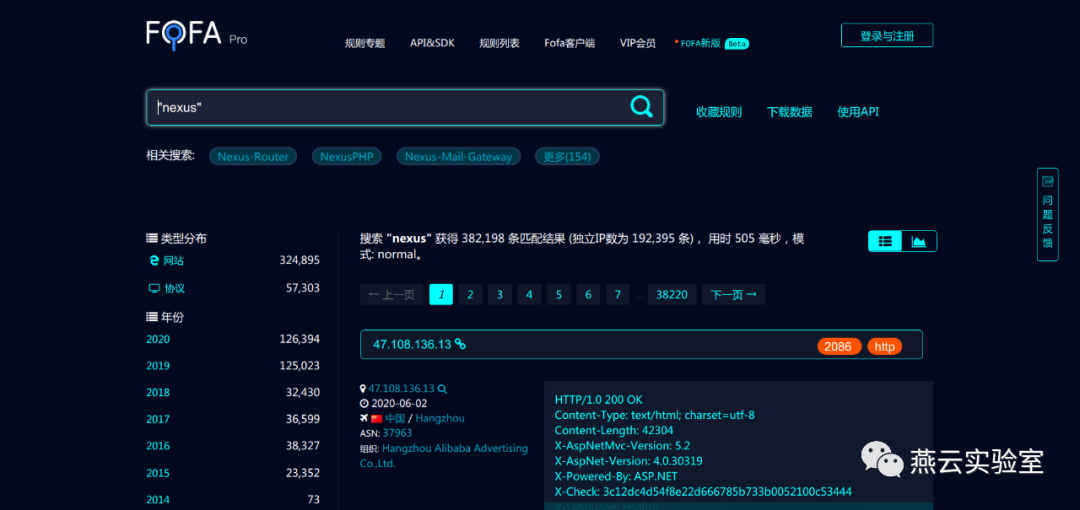
Task: Switch to chart statistics view icon
Action: [x=919, y=241]
